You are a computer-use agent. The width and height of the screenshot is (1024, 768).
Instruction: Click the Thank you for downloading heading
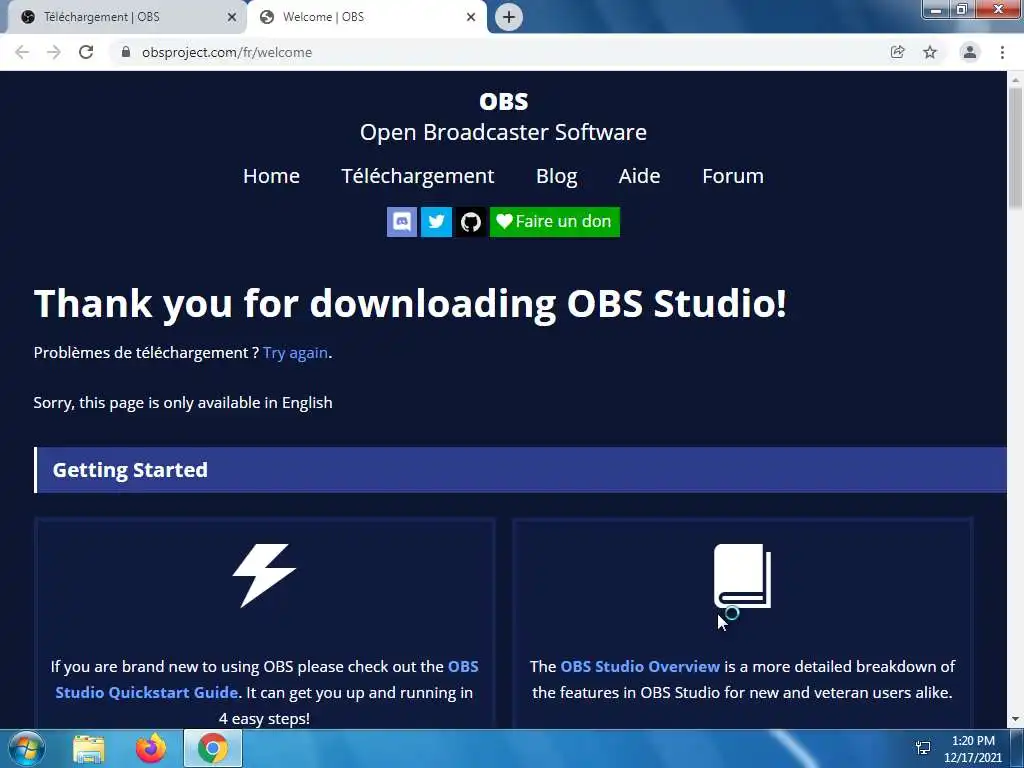pos(410,304)
